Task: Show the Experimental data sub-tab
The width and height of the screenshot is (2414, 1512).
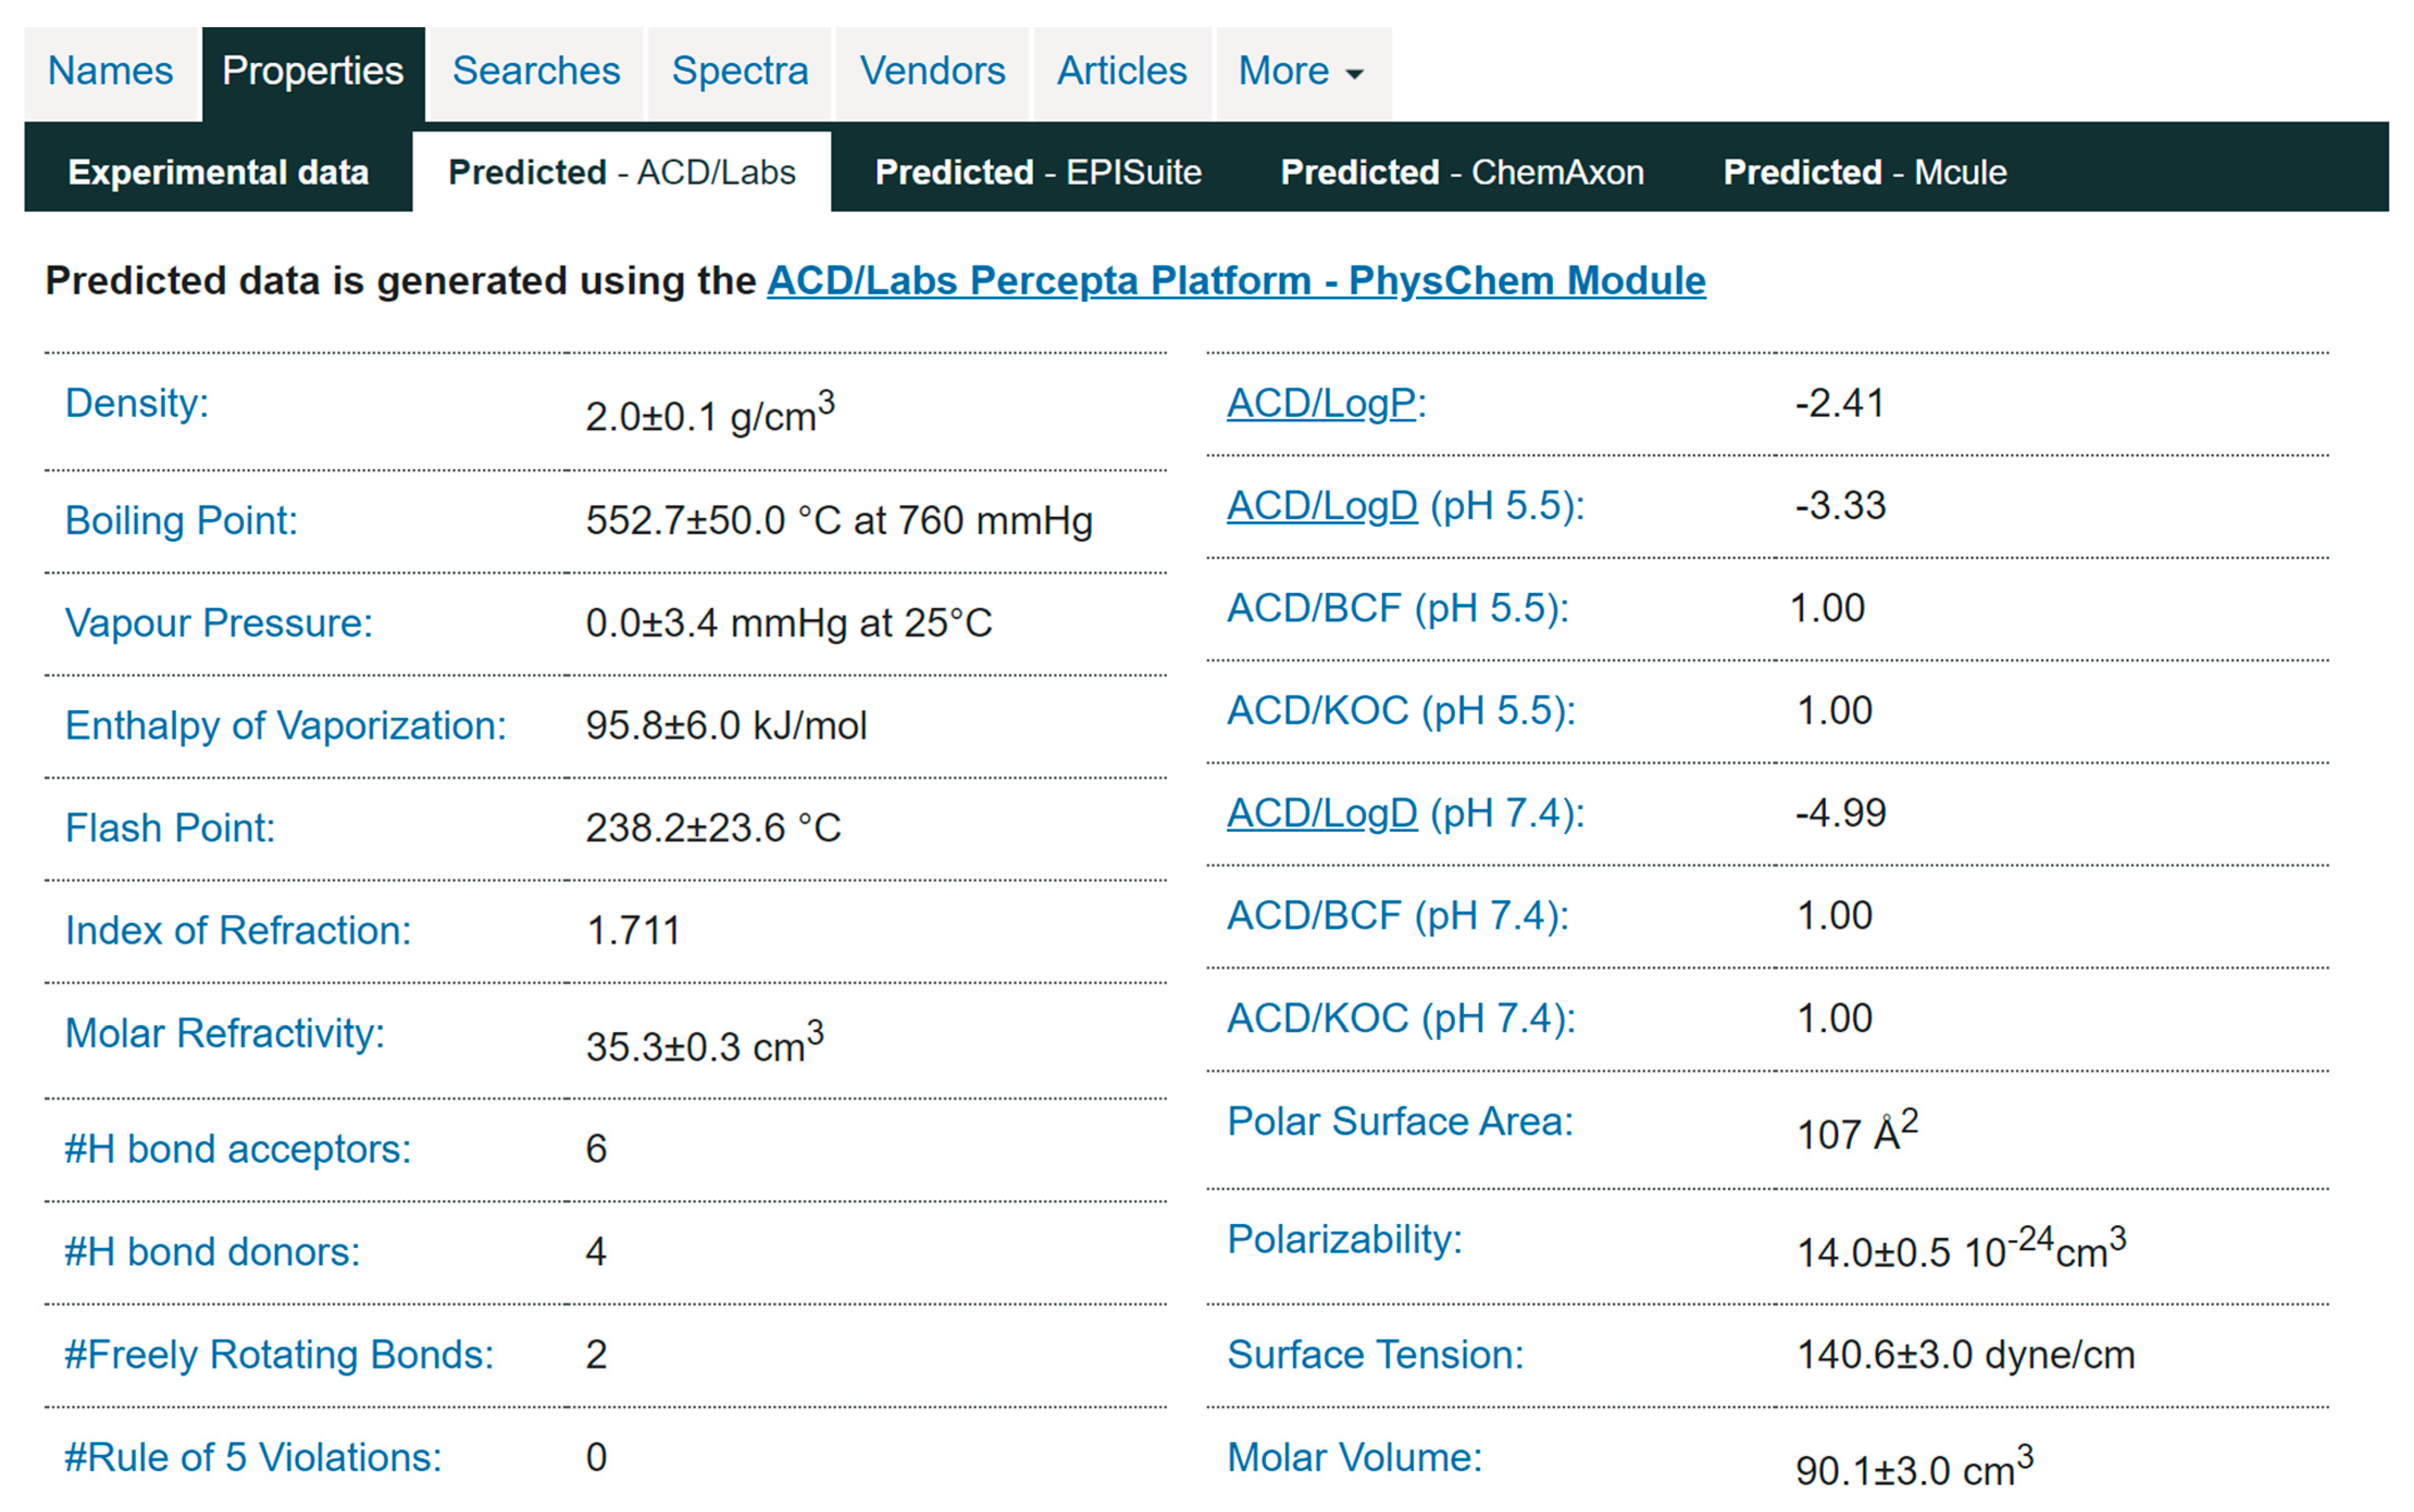Action: 218,172
